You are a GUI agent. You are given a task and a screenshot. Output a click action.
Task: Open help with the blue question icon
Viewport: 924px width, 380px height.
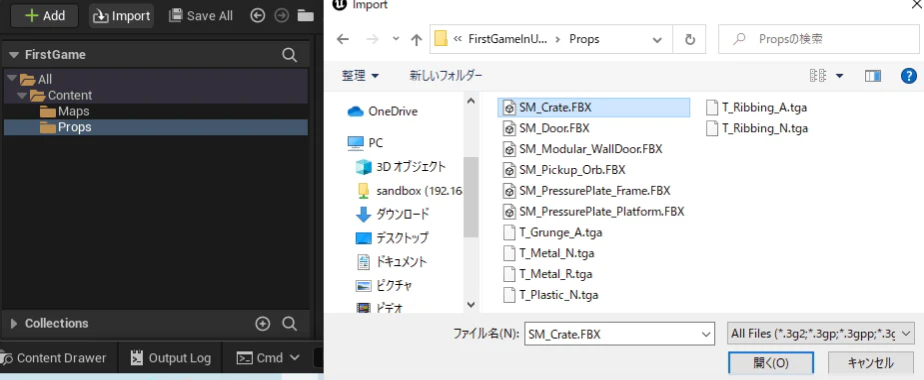(909, 75)
